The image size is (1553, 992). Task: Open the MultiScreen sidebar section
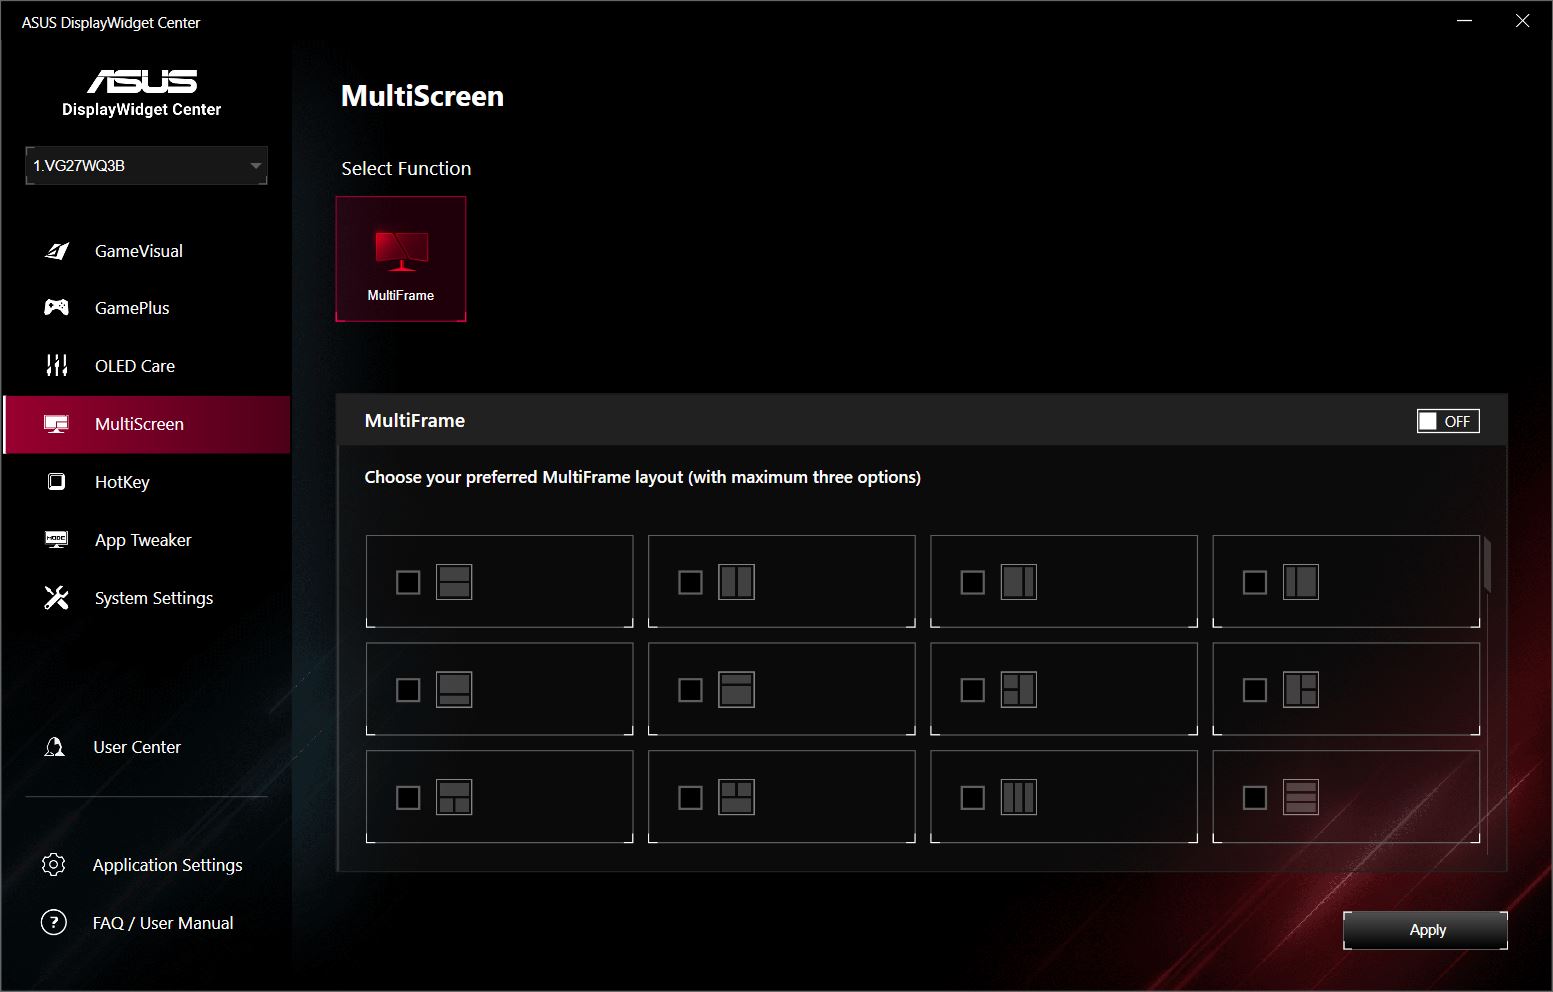tap(147, 424)
